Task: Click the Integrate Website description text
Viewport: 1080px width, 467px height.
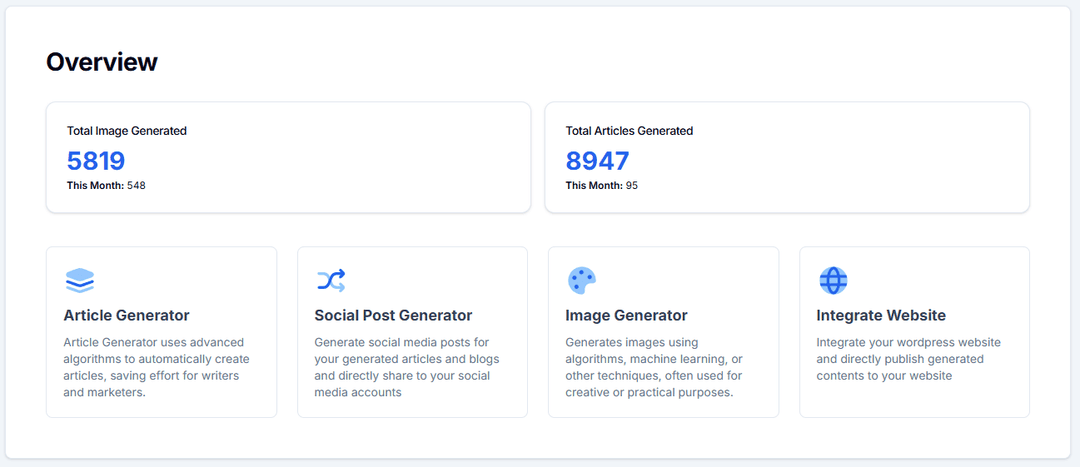Action: (908, 359)
